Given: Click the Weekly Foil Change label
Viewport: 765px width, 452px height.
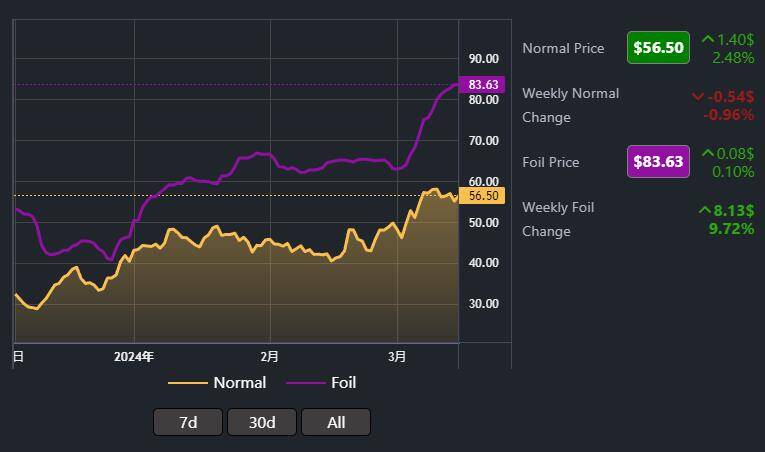Looking at the screenshot, I should coord(558,219).
